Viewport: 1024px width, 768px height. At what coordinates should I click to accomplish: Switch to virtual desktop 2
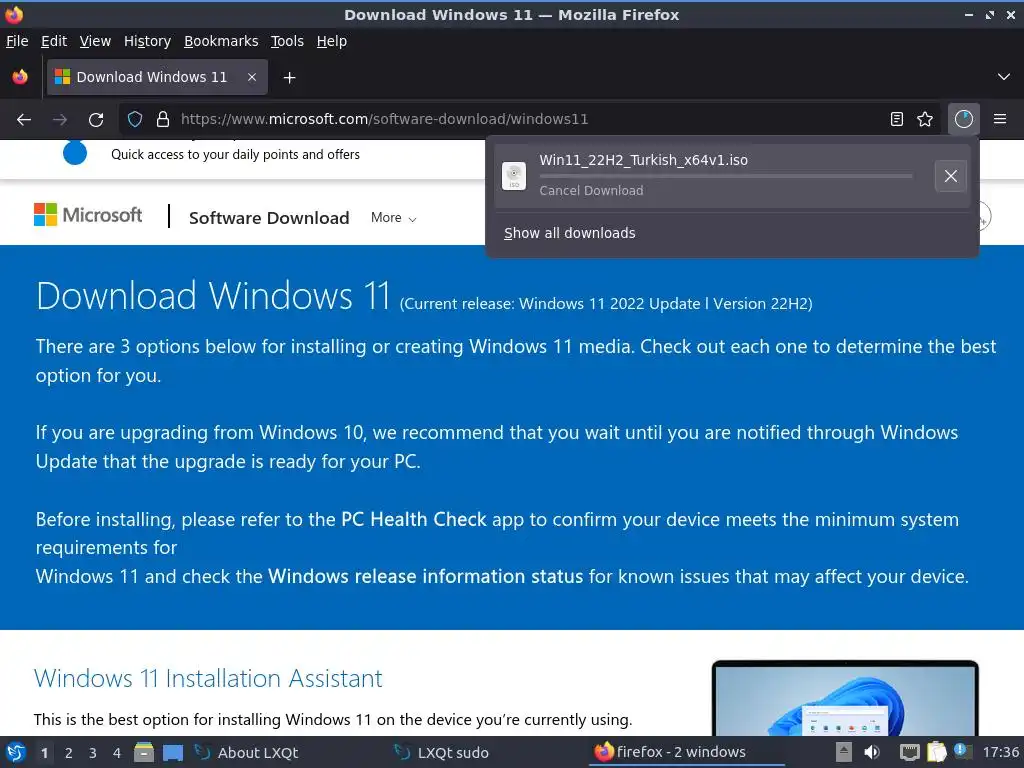click(x=69, y=753)
